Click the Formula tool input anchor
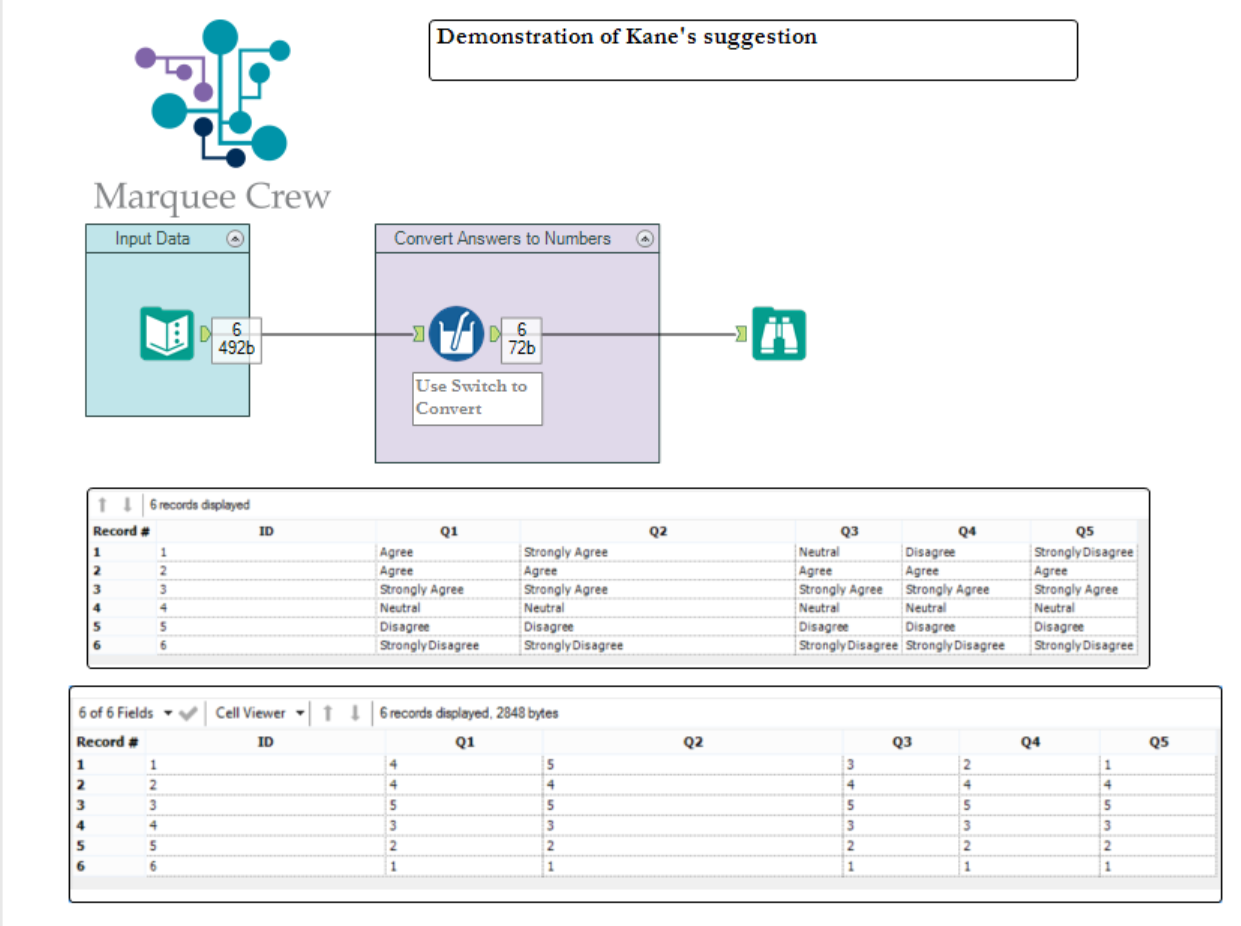1241x926 pixels. coord(418,334)
